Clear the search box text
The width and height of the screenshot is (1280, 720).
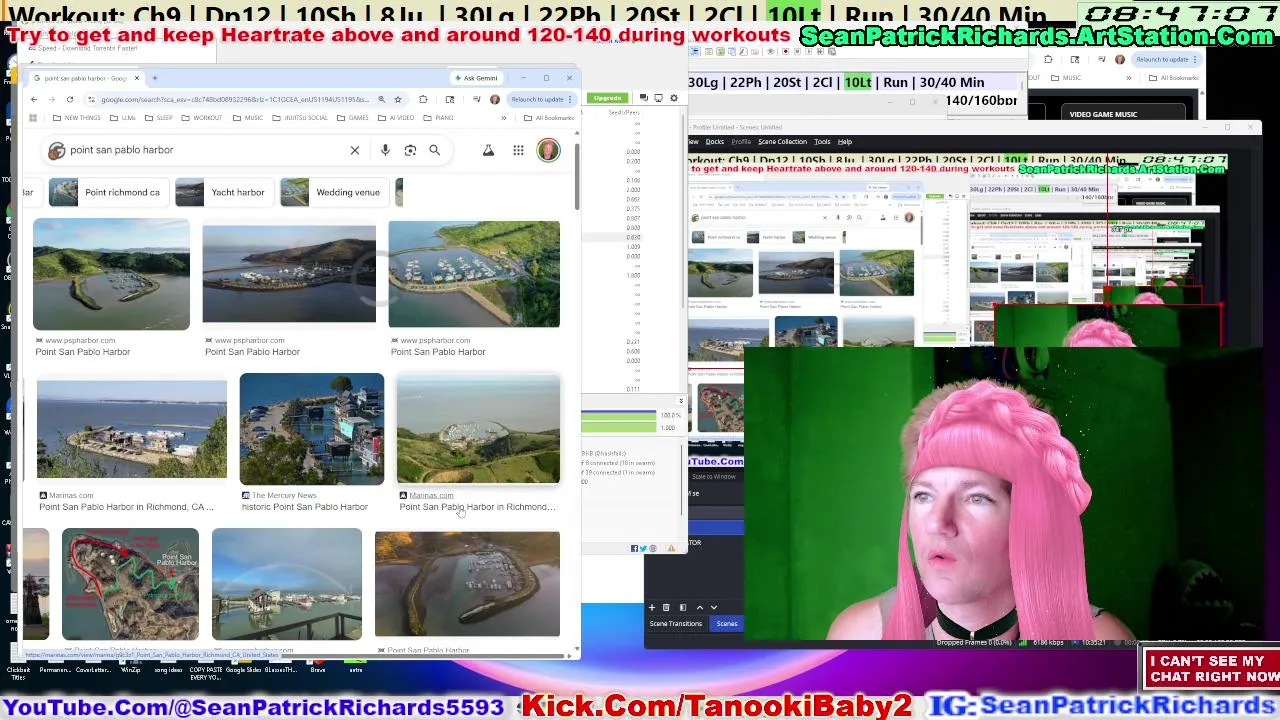354,150
